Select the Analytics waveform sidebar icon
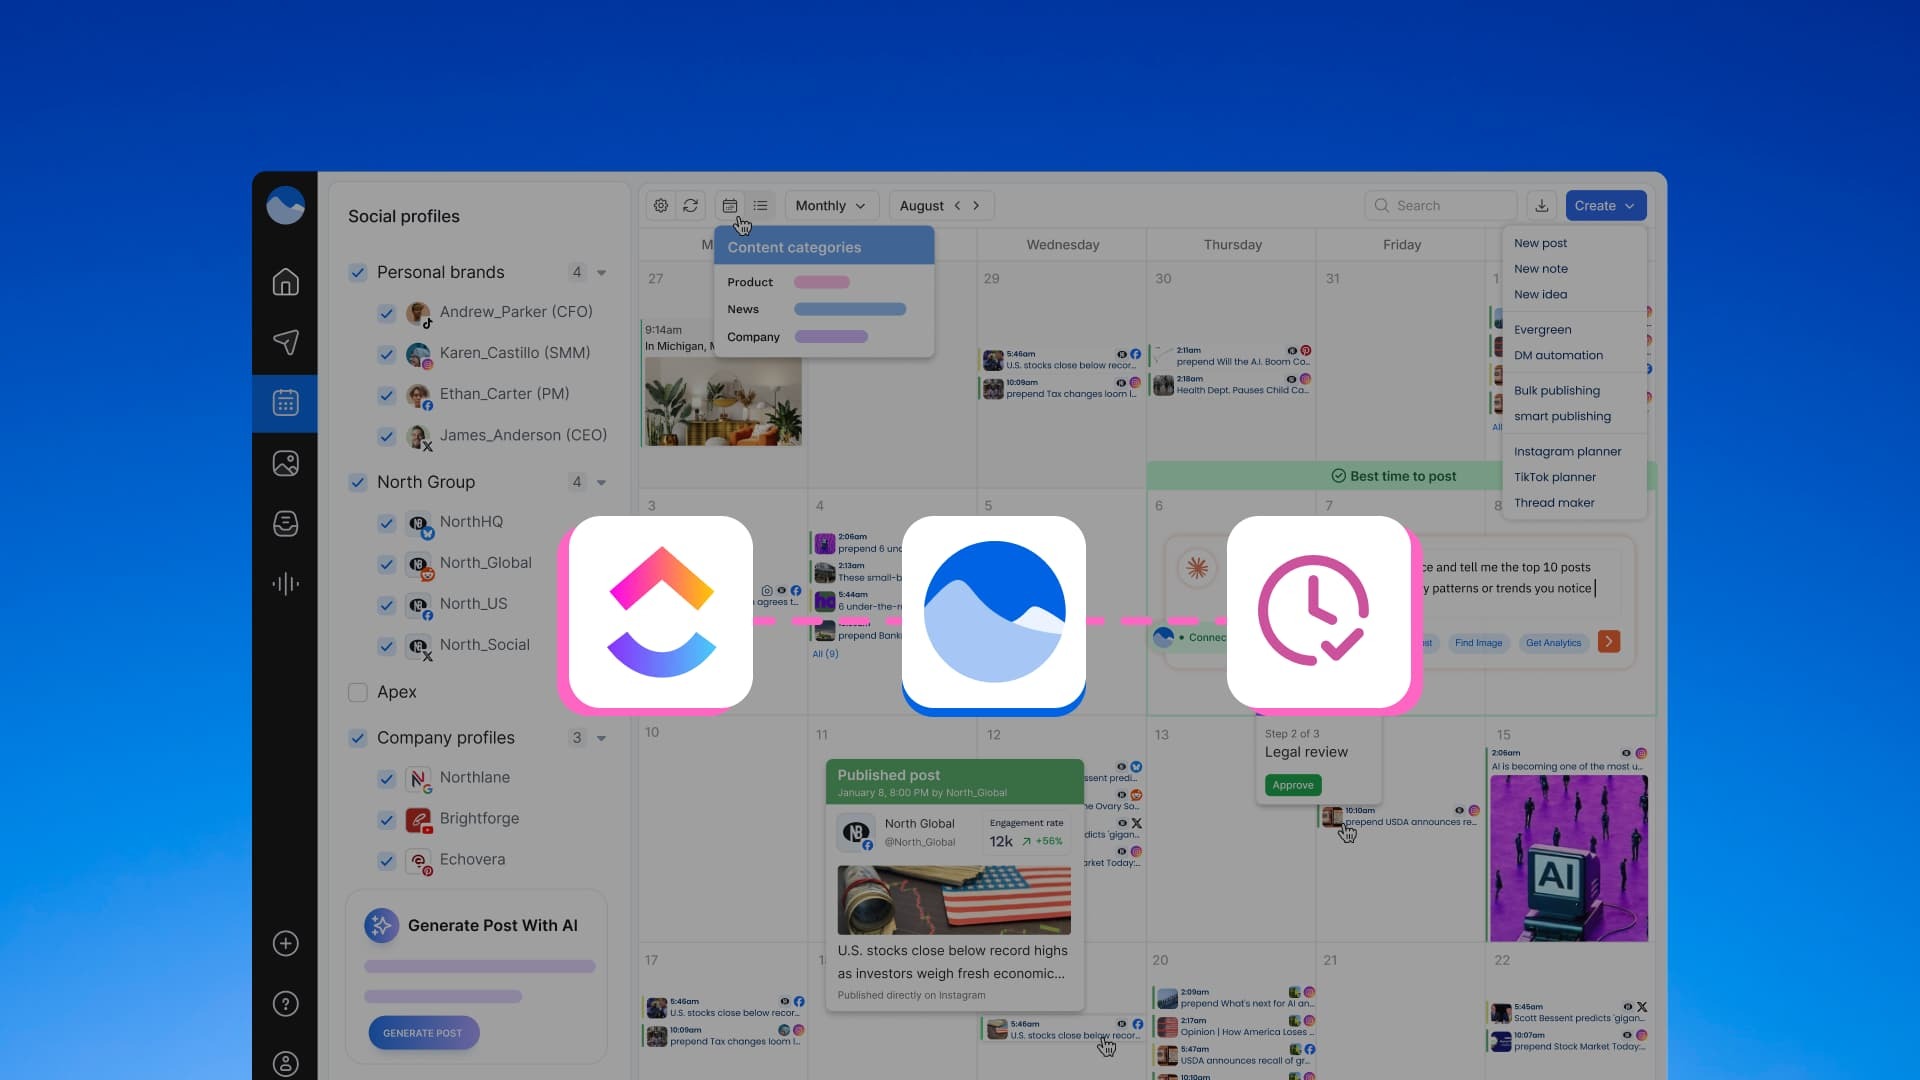Image resolution: width=1920 pixels, height=1080 pixels. click(286, 583)
